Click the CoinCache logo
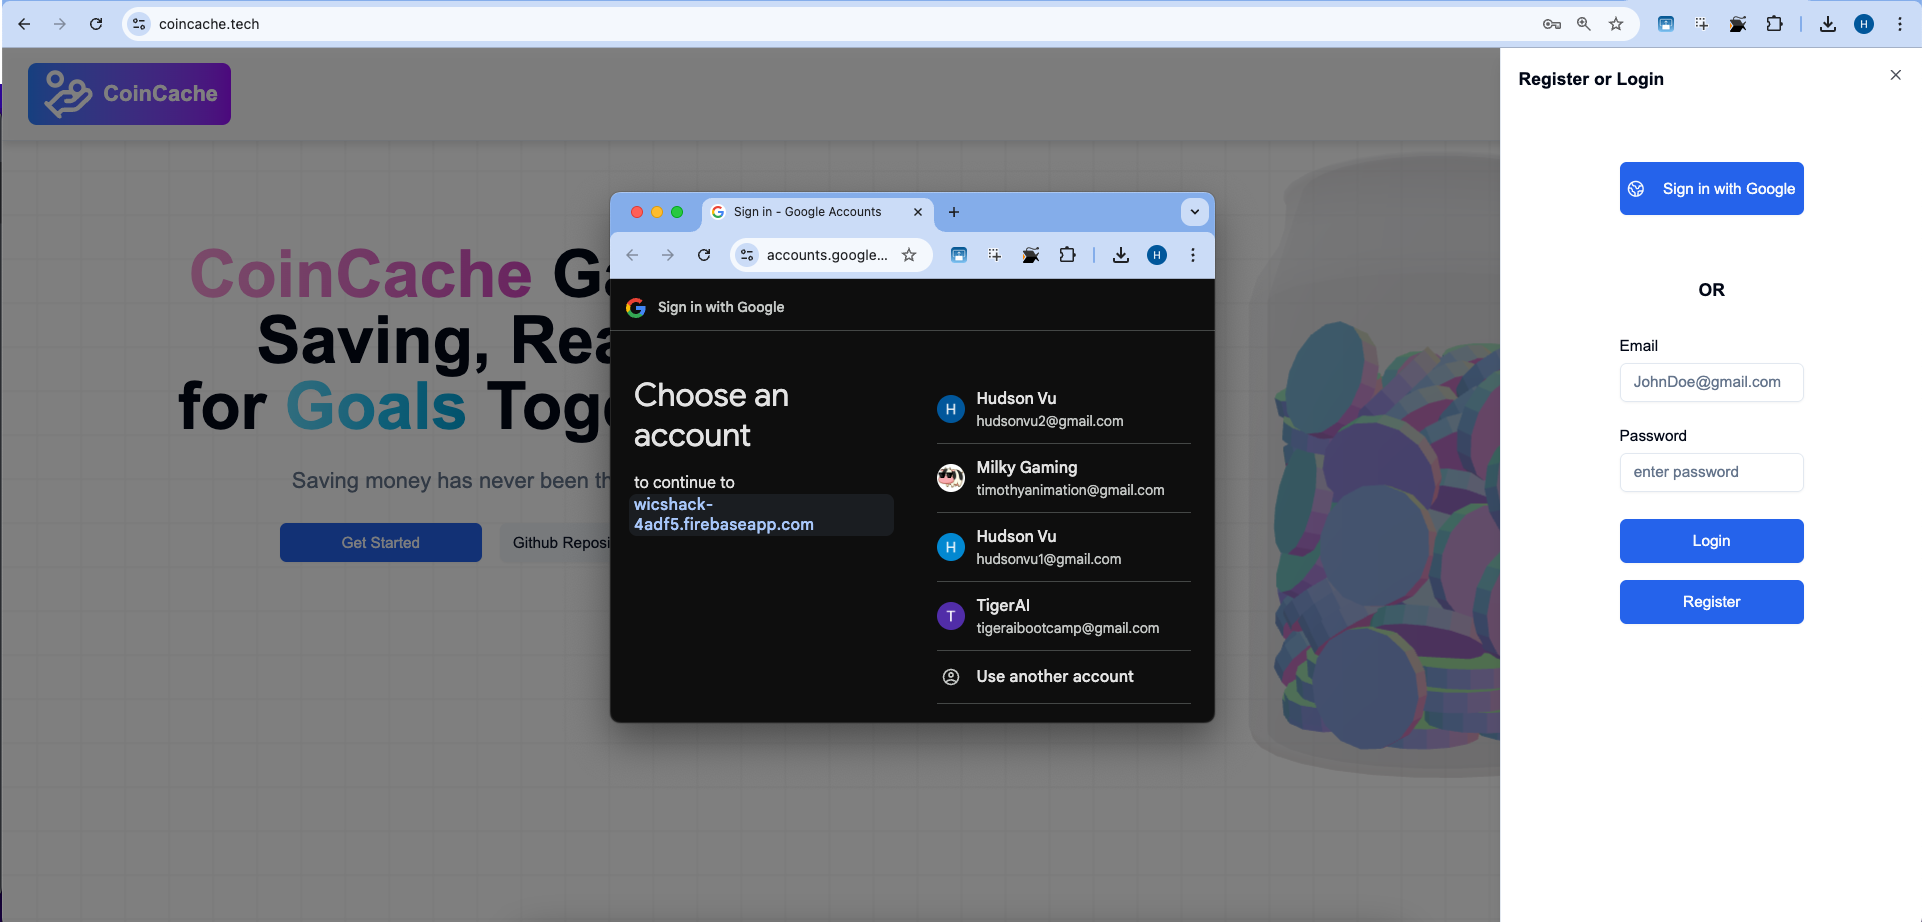 coord(129,94)
